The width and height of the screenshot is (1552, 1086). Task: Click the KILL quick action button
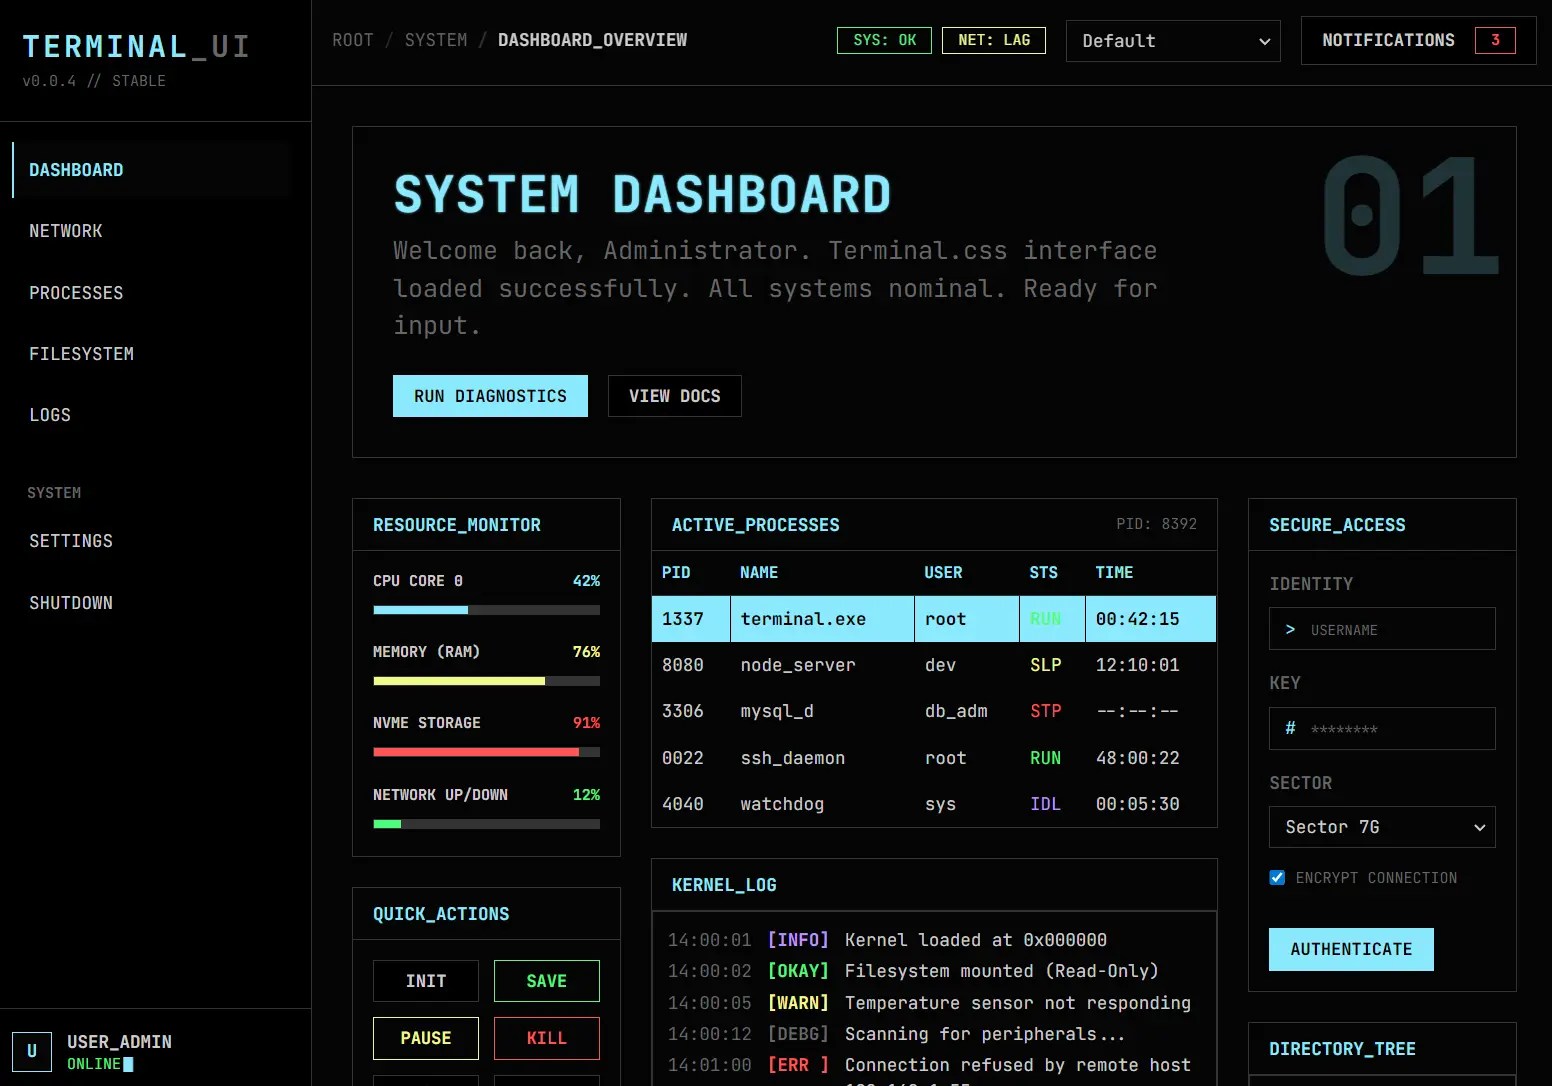point(547,1038)
